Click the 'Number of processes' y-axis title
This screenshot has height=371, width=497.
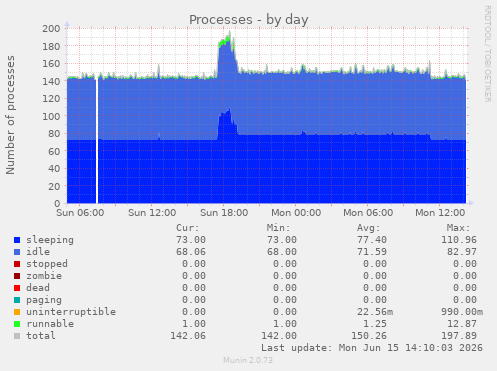pos(10,115)
